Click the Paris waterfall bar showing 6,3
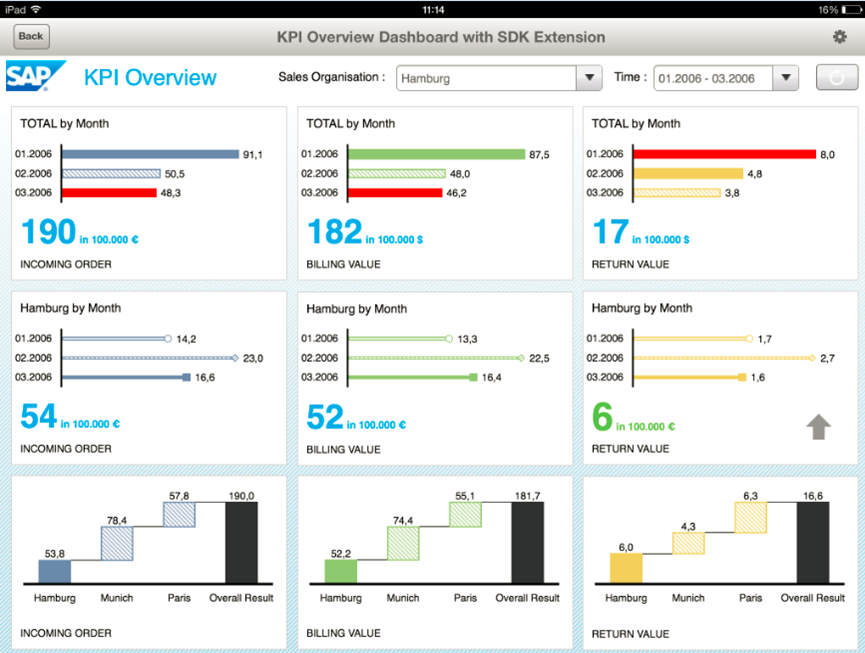The width and height of the screenshot is (865, 653). pyautogui.click(x=750, y=518)
